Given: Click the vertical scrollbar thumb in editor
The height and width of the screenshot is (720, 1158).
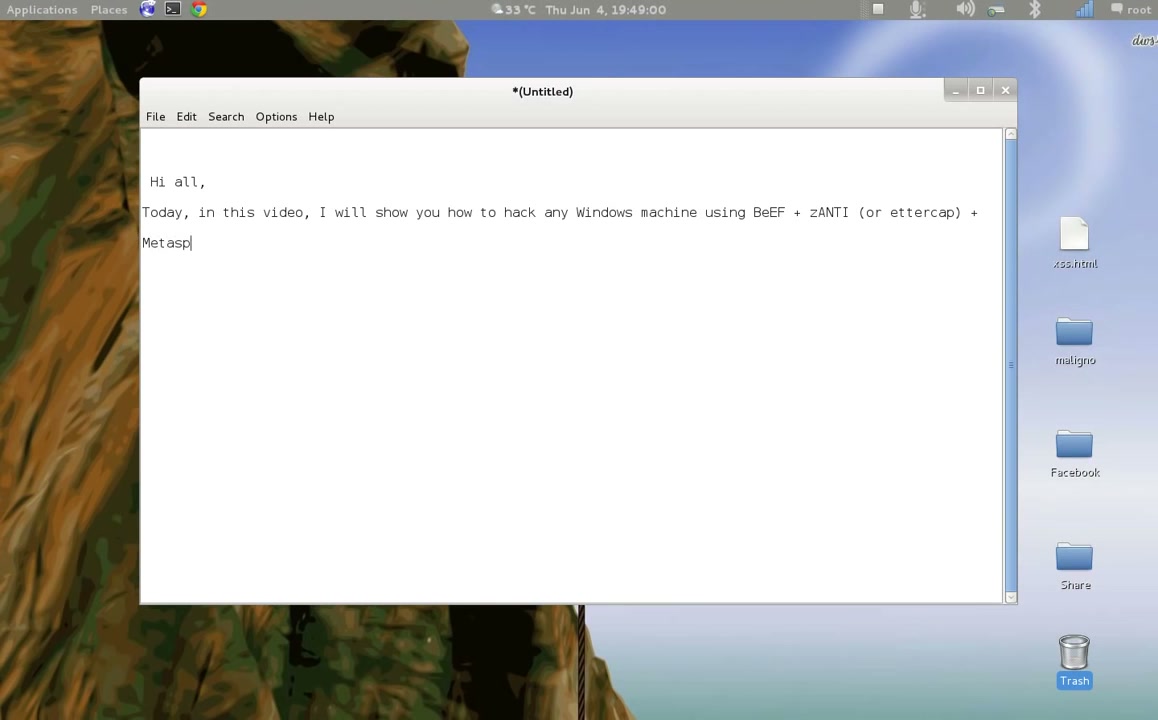Looking at the screenshot, I should pos(1011,366).
